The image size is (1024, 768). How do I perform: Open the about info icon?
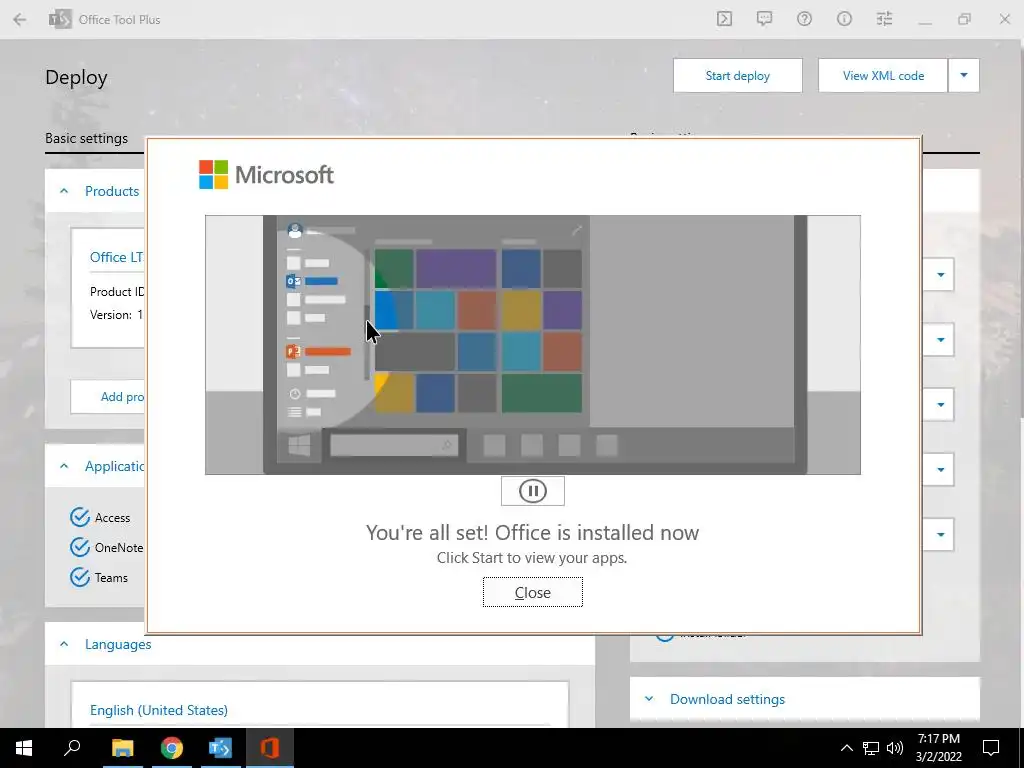[x=844, y=19]
